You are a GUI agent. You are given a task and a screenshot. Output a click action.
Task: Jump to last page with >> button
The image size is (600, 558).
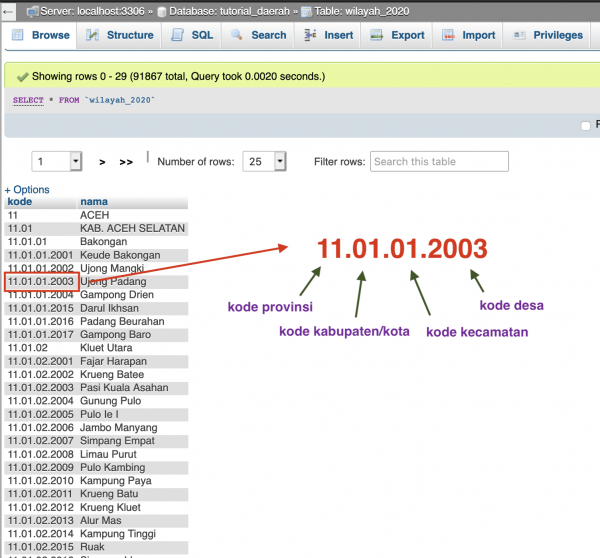pos(126,162)
